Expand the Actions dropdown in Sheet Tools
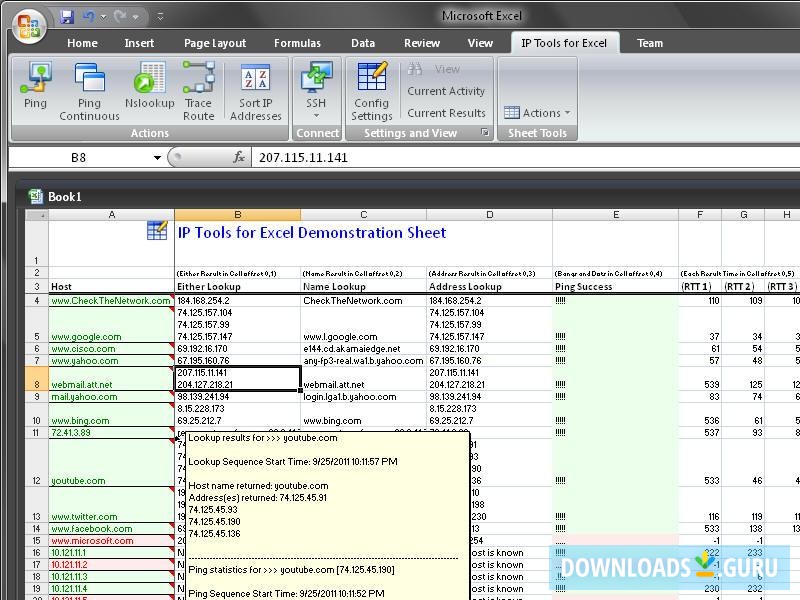800x600 pixels. (x=538, y=113)
